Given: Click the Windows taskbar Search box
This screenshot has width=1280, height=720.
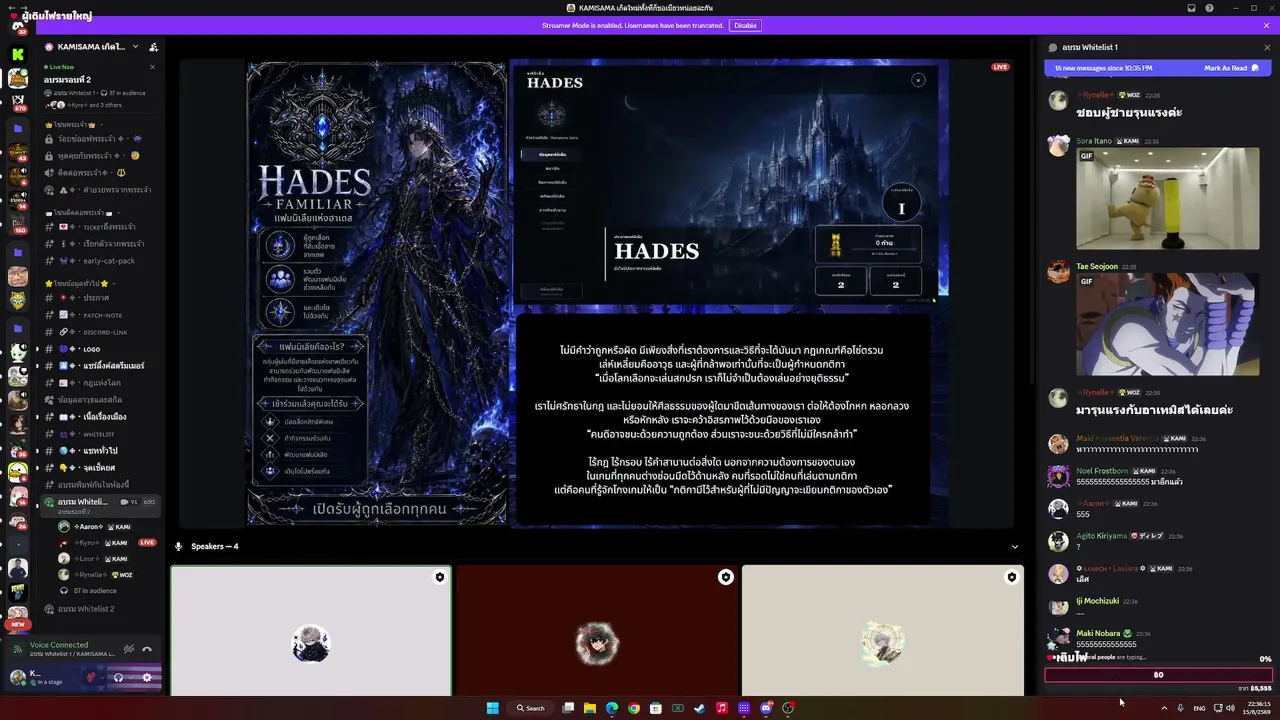Looking at the screenshot, I should pyautogui.click(x=531, y=708).
